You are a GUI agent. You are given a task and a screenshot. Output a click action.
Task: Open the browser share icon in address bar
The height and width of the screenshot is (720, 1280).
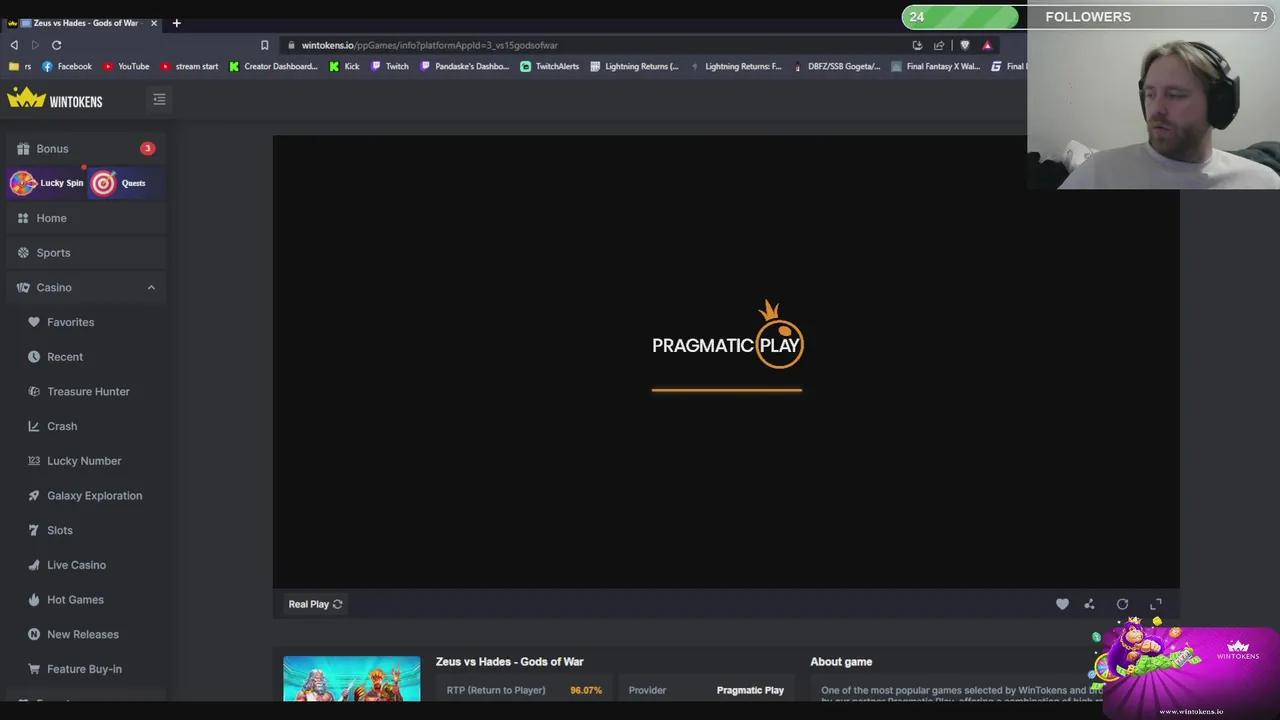click(x=939, y=45)
